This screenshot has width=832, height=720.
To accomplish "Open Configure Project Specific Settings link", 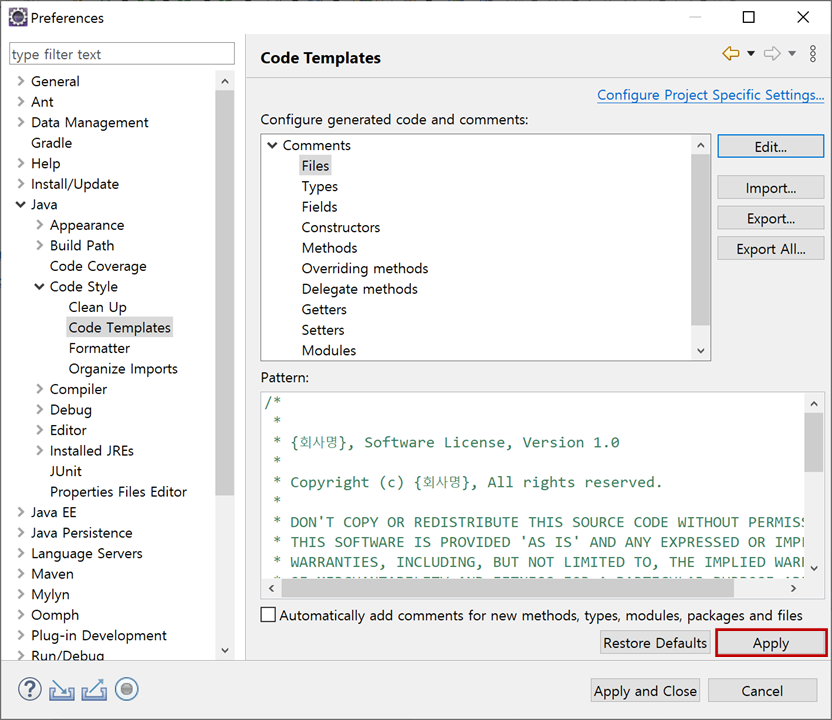I will pyautogui.click(x=710, y=95).
